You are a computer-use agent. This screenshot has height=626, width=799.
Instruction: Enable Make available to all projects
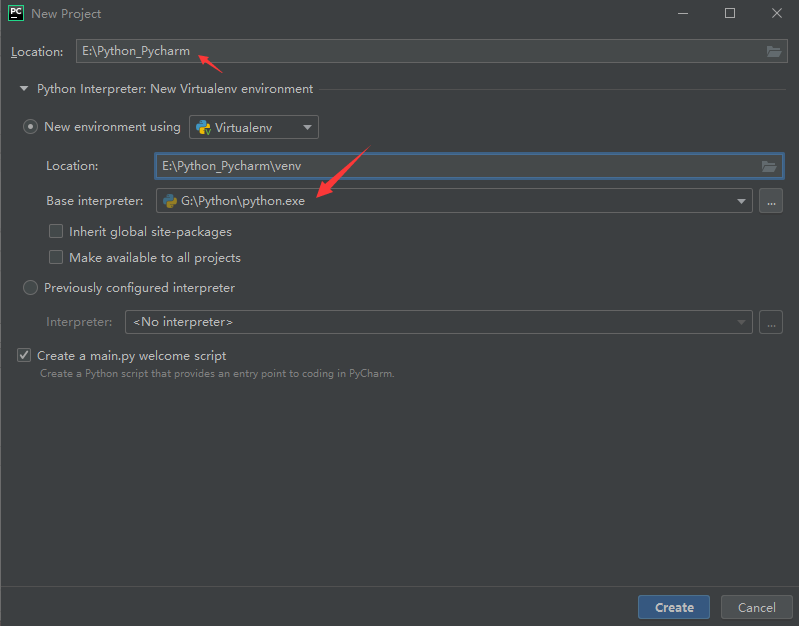56,257
